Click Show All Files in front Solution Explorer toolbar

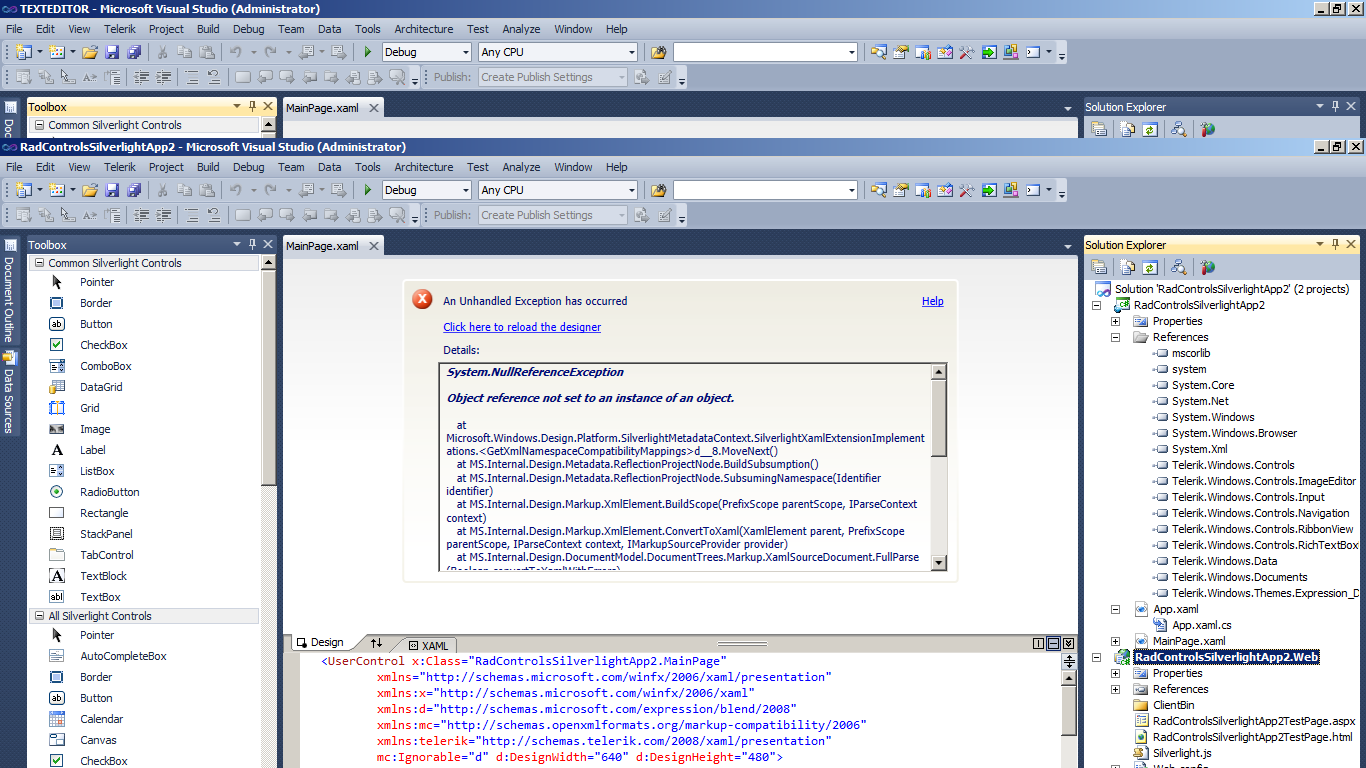point(1128,267)
